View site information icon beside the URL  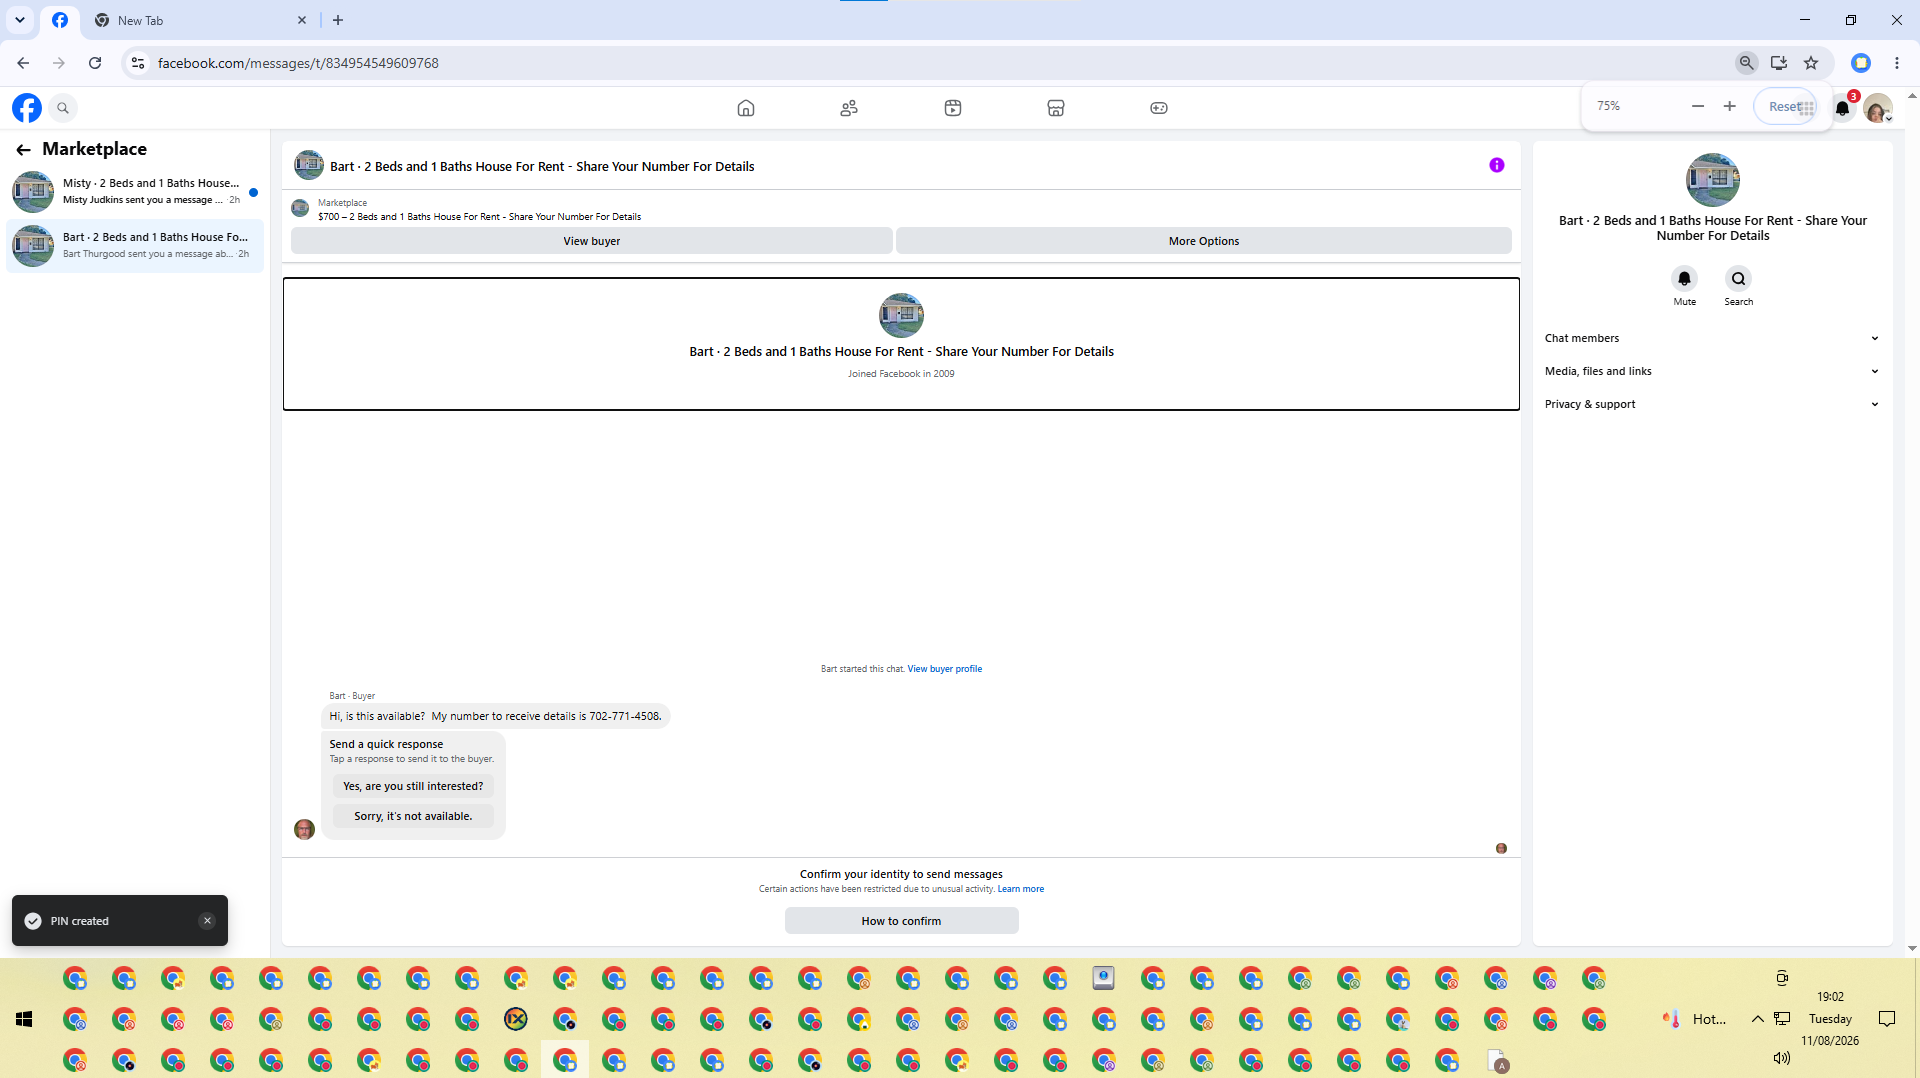point(138,63)
